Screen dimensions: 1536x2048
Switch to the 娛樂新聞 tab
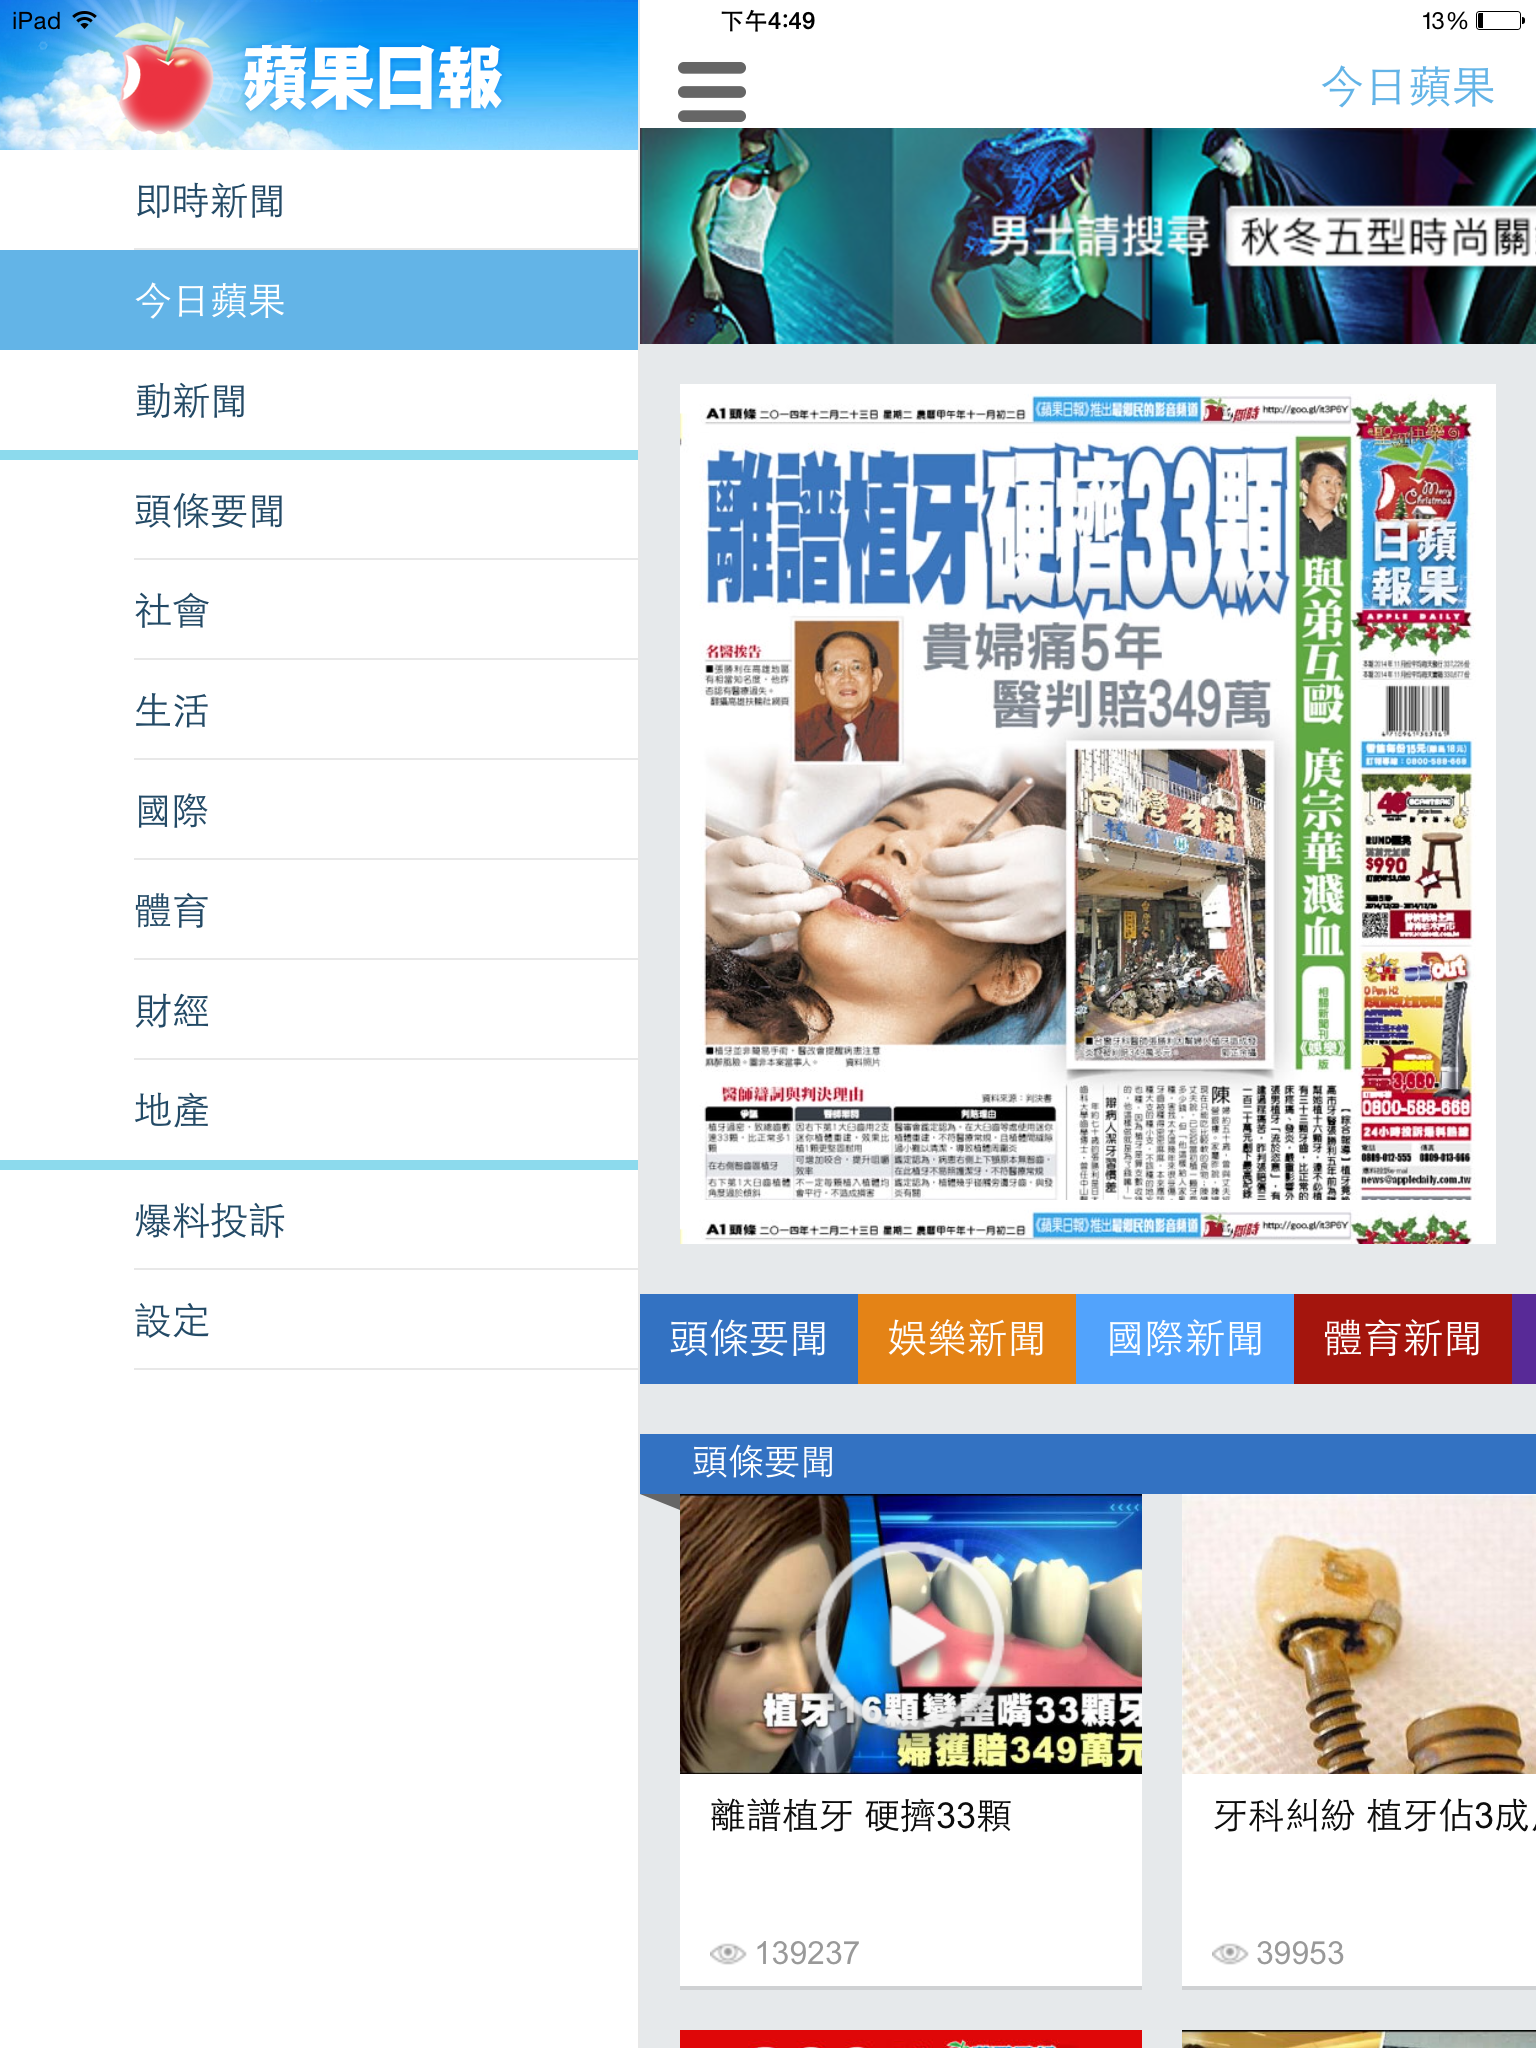click(967, 1339)
